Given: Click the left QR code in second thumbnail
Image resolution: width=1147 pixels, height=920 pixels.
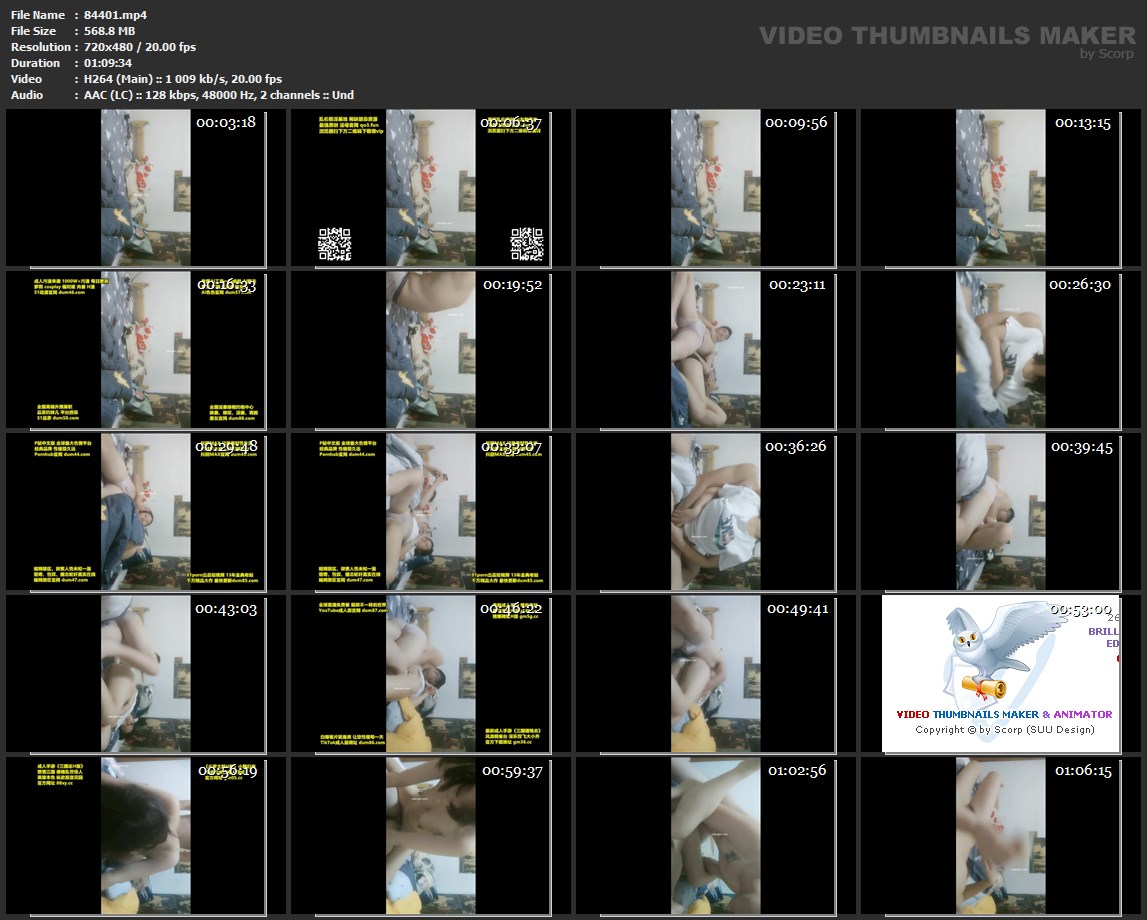Looking at the screenshot, I should pos(335,244).
